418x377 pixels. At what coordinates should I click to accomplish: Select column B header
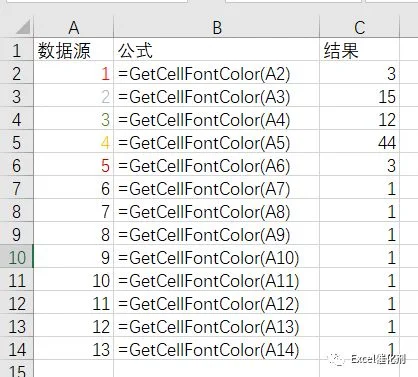(217, 27)
